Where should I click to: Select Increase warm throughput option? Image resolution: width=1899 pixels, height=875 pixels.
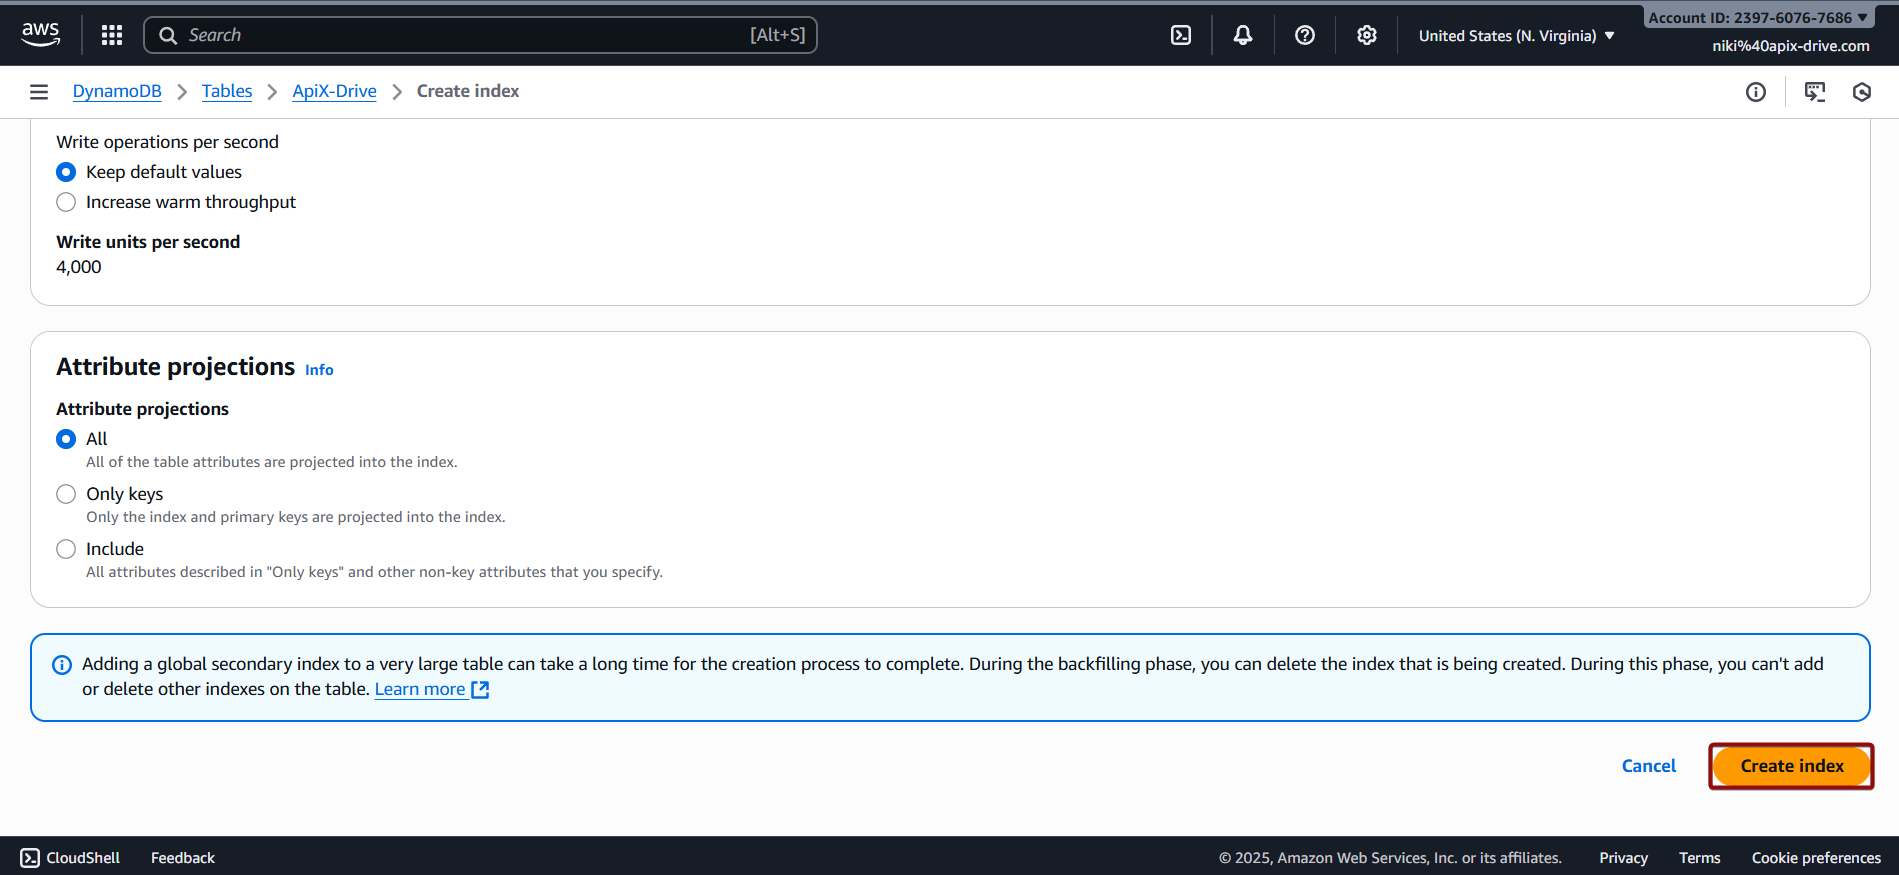(x=66, y=202)
